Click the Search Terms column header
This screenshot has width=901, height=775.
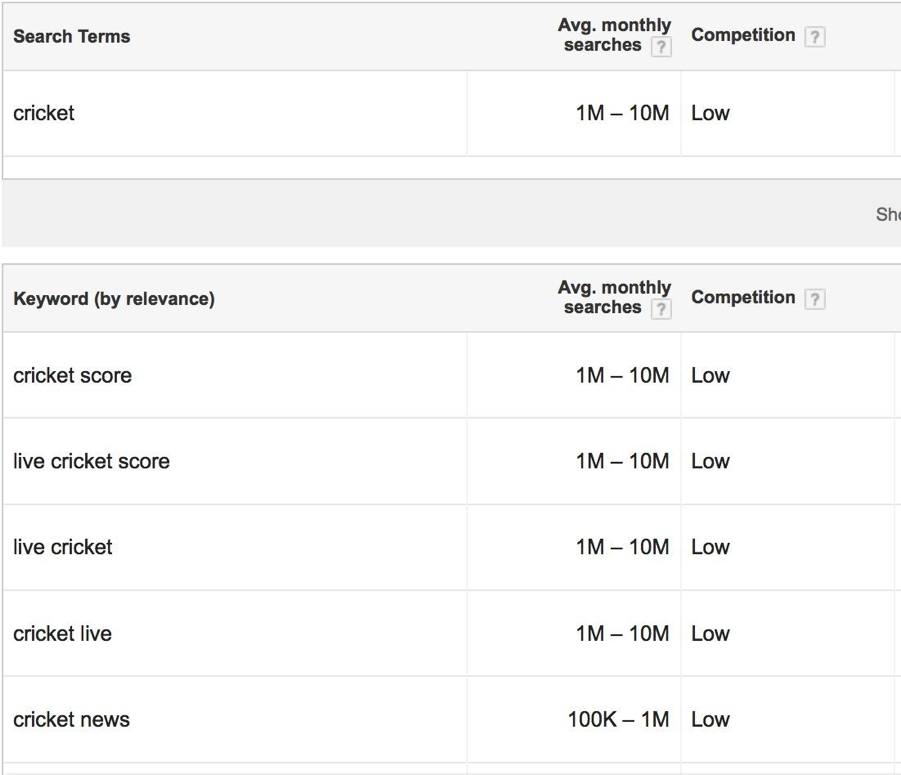point(71,36)
